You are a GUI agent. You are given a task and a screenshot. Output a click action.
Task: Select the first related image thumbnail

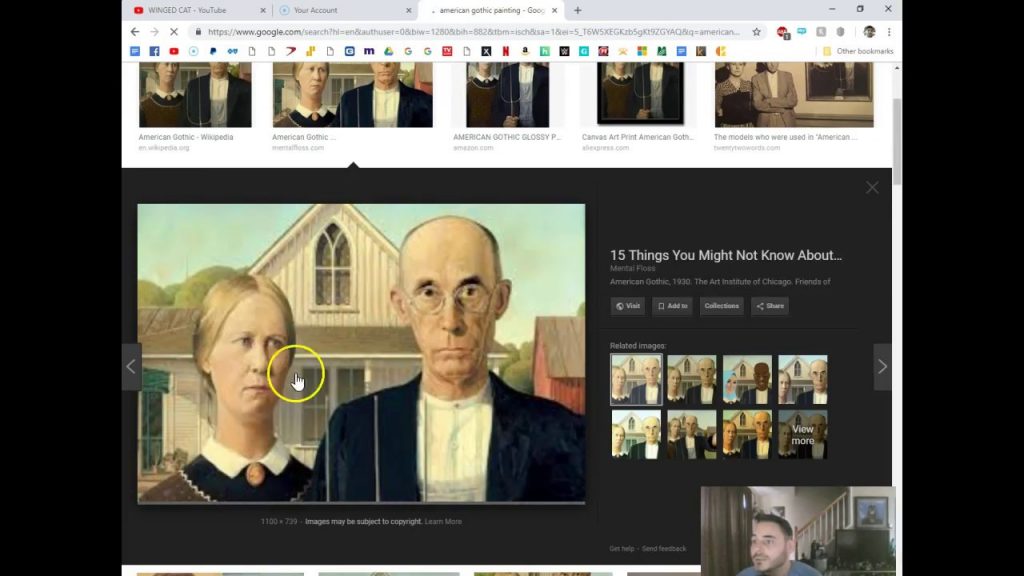point(636,379)
